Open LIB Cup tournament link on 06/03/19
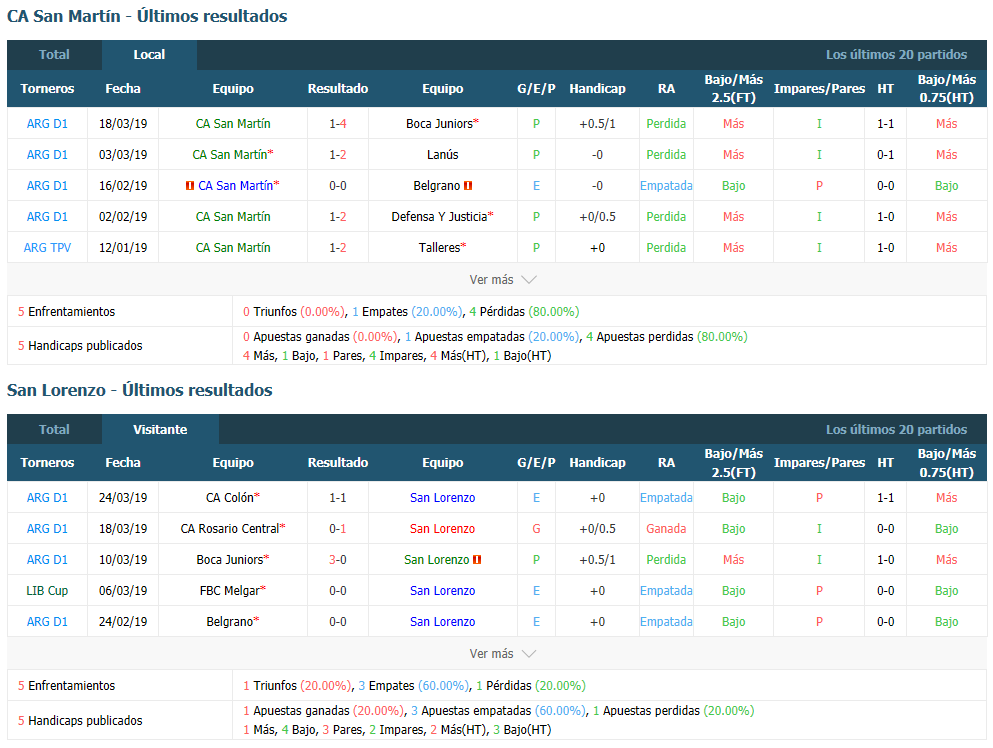The width and height of the screenshot is (993, 748). [x=47, y=591]
